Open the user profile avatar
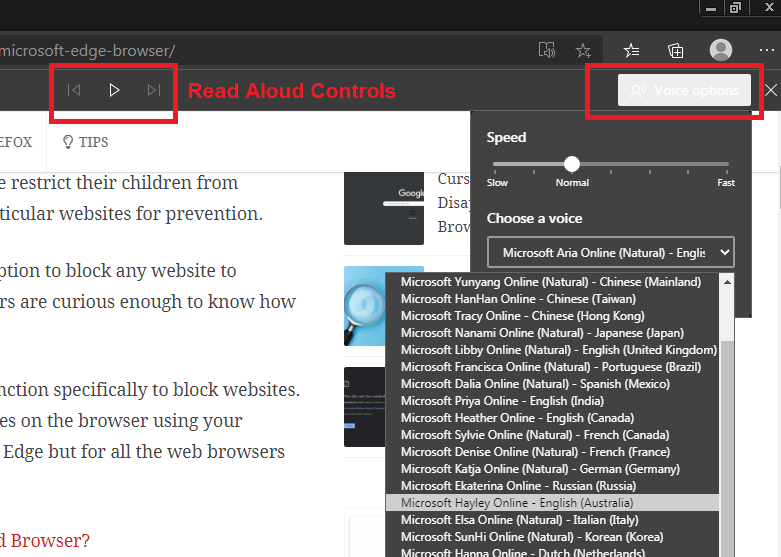781x557 pixels. (x=720, y=50)
